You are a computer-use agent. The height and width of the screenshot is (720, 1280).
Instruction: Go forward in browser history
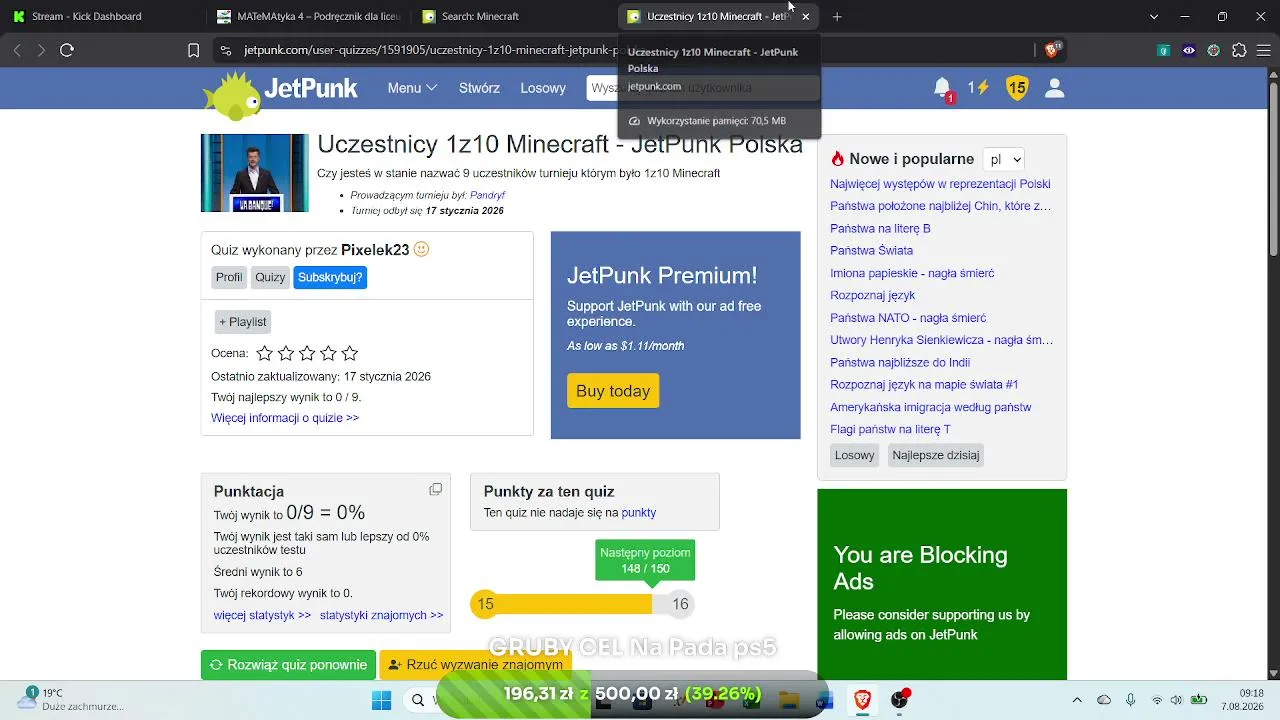41,50
